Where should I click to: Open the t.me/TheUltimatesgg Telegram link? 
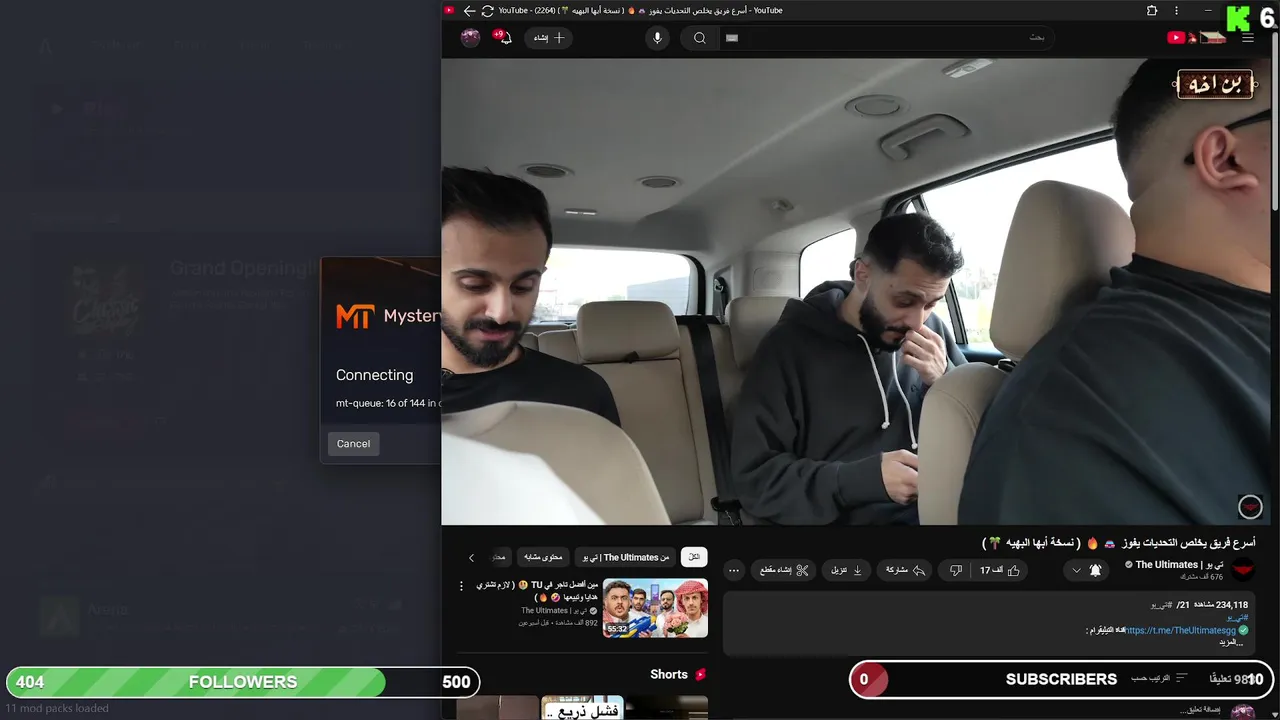coord(1181,631)
